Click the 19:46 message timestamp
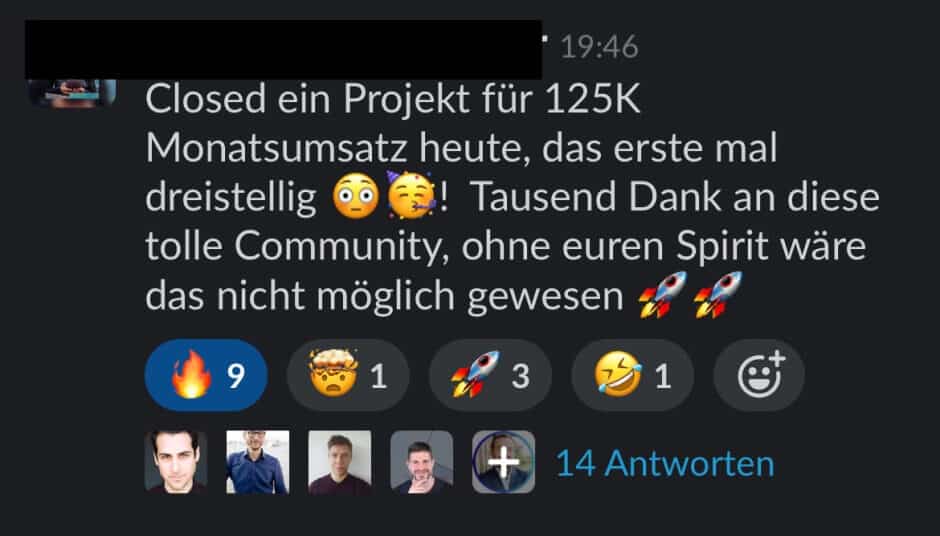Viewport: 940px width, 536px height. [599, 47]
